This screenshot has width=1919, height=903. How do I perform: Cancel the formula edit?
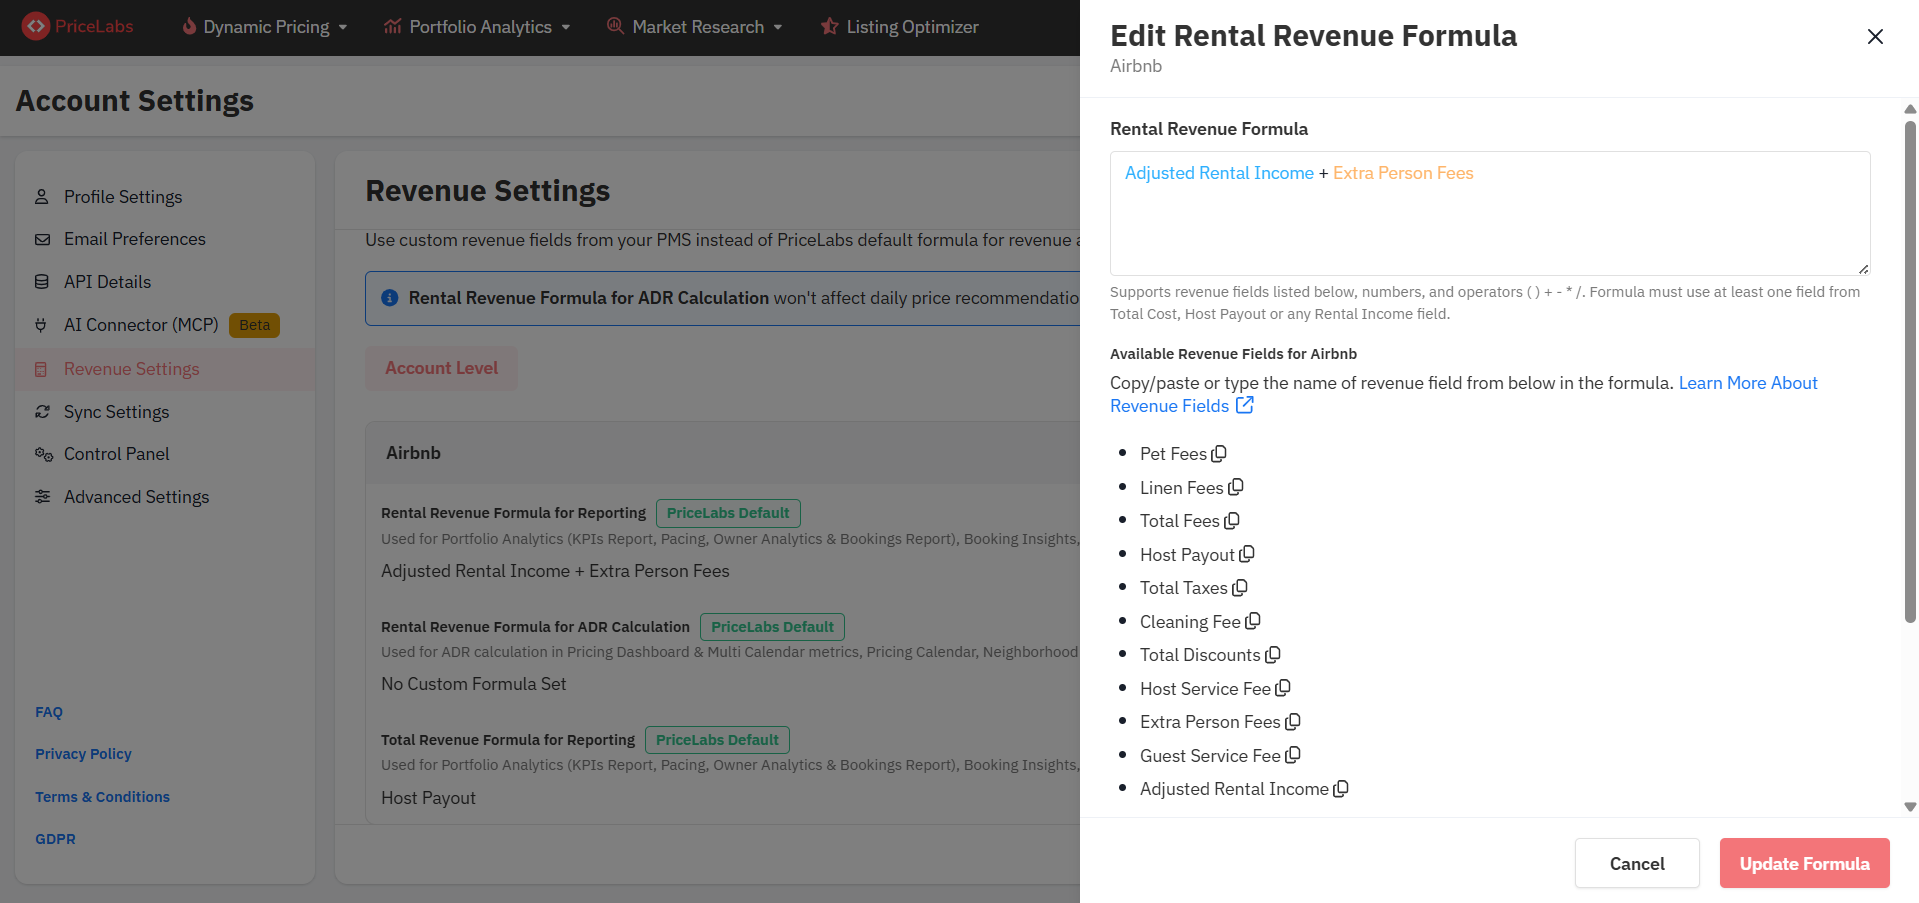tap(1637, 863)
